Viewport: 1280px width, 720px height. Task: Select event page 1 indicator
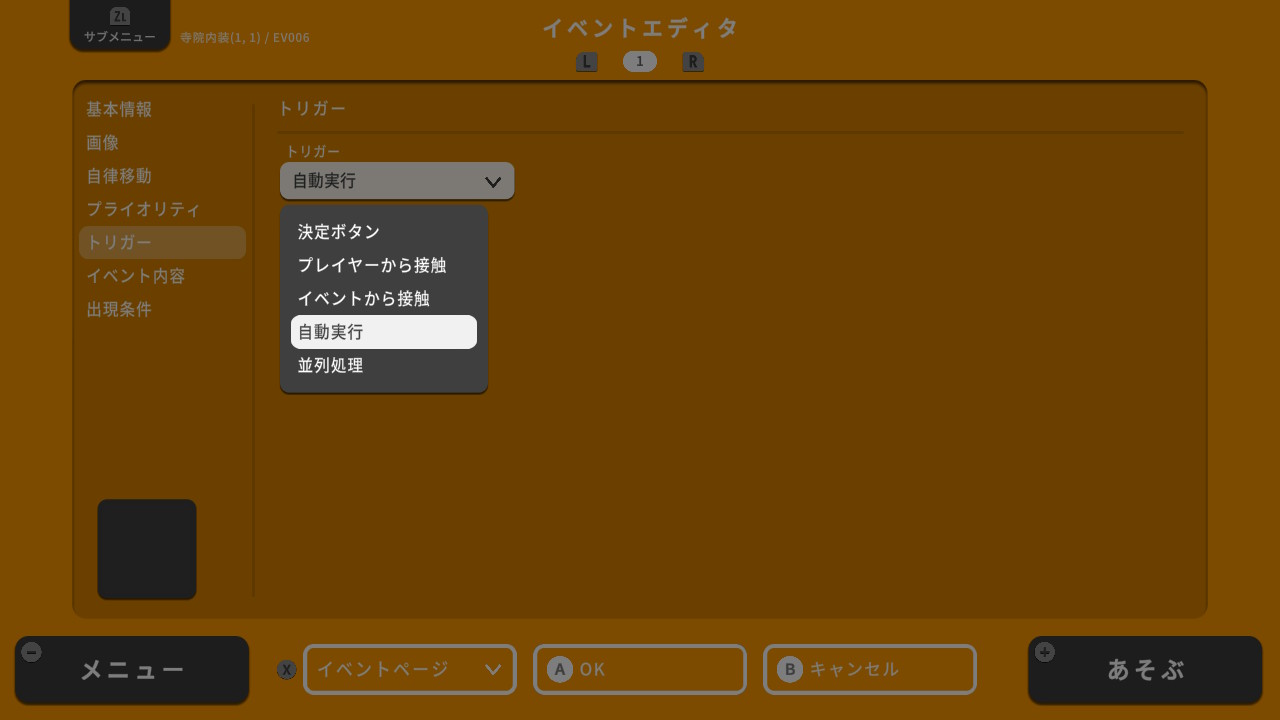coord(640,61)
